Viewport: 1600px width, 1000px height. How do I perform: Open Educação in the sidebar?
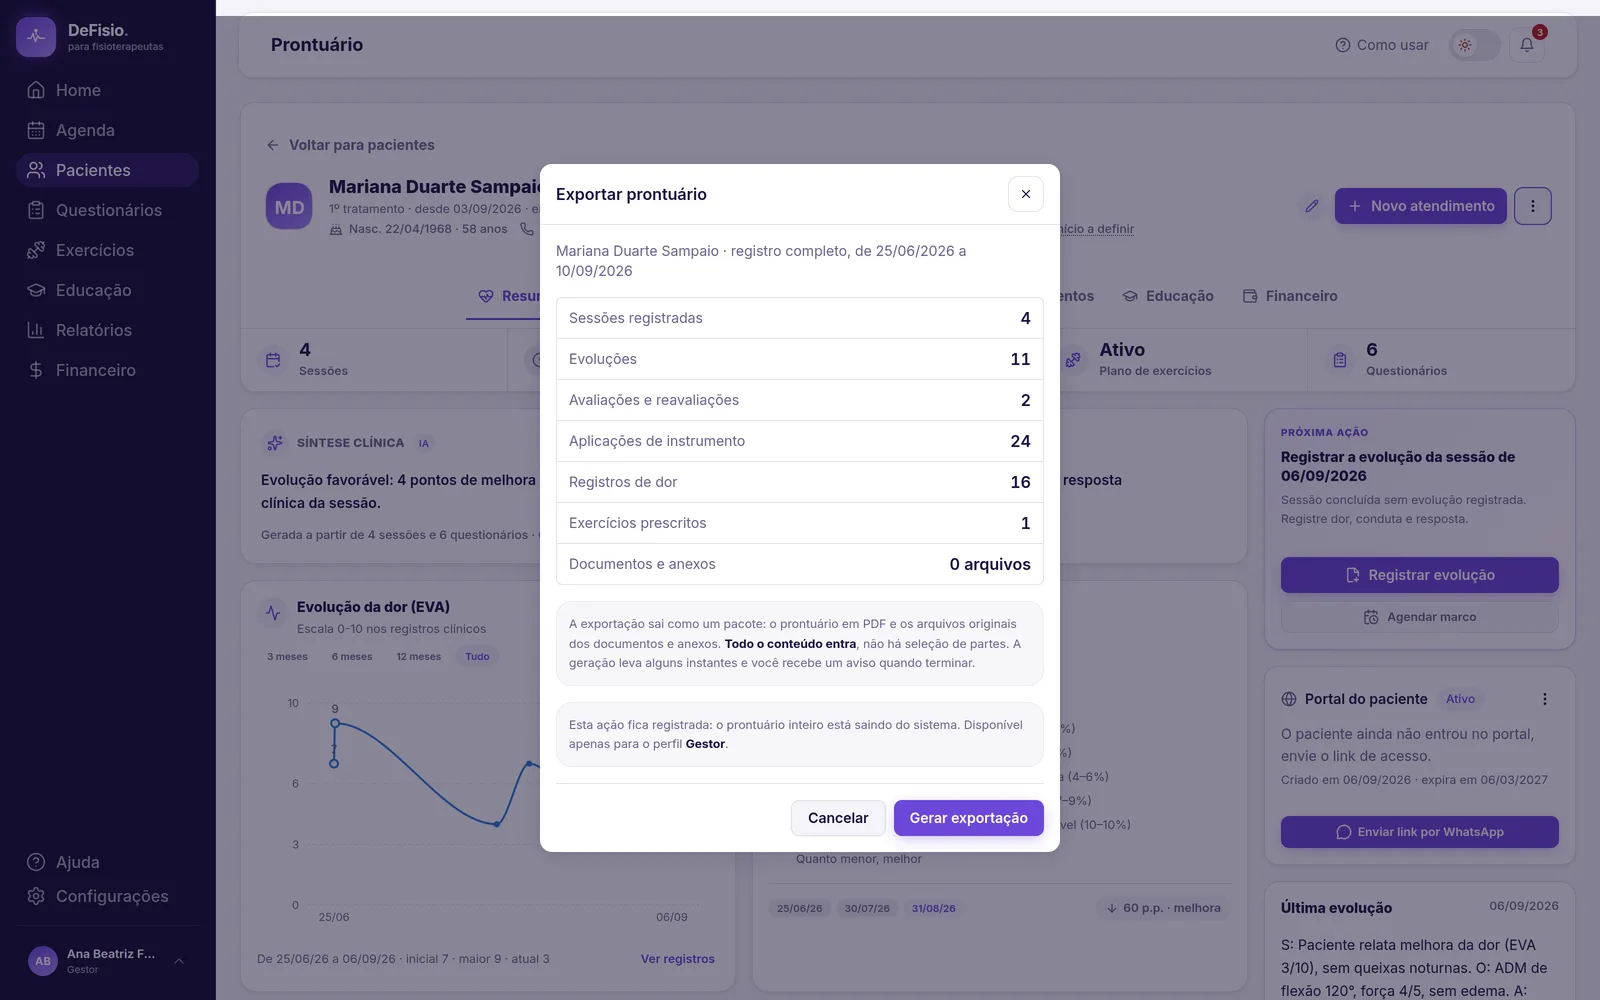tap(107, 290)
